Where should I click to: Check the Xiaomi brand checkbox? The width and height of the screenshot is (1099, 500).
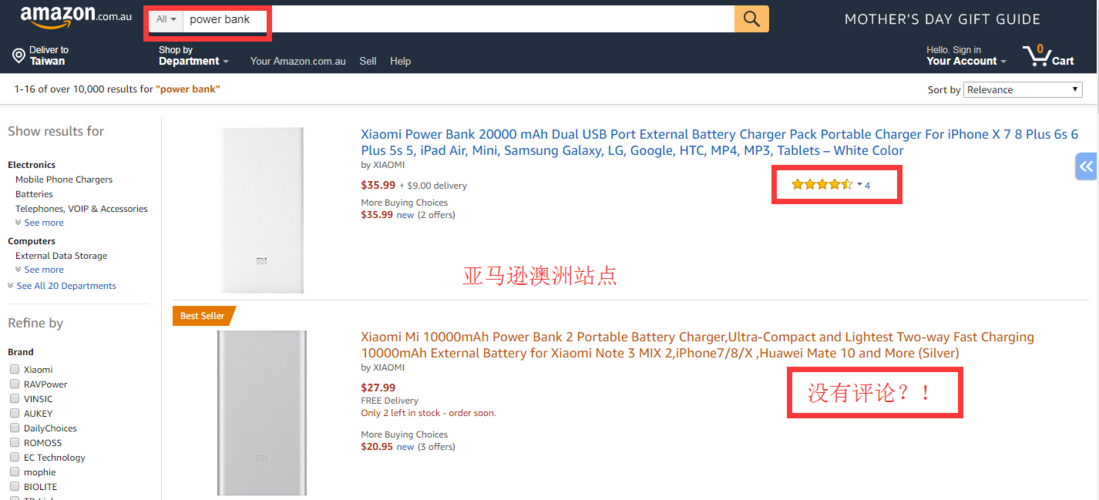click(x=14, y=370)
